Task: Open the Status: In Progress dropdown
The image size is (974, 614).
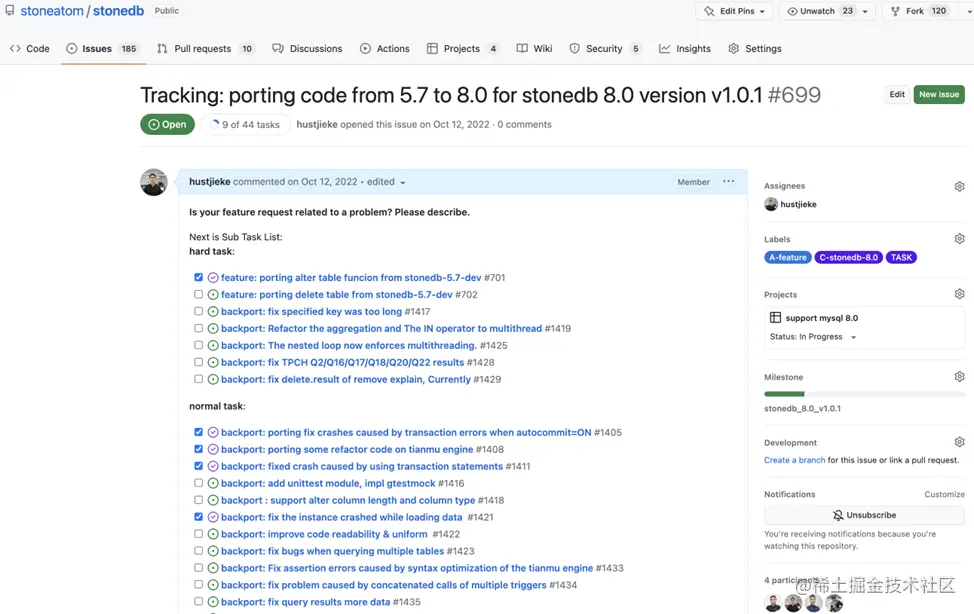Action: (813, 337)
